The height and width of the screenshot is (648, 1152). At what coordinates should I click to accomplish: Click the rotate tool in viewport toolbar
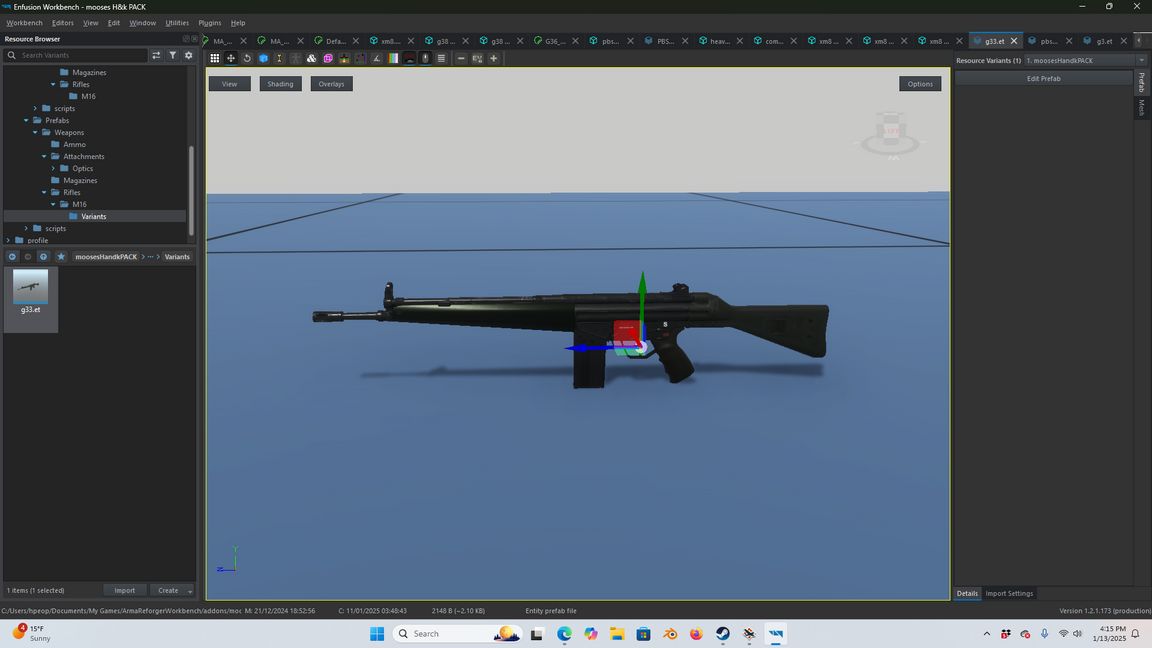point(247,58)
